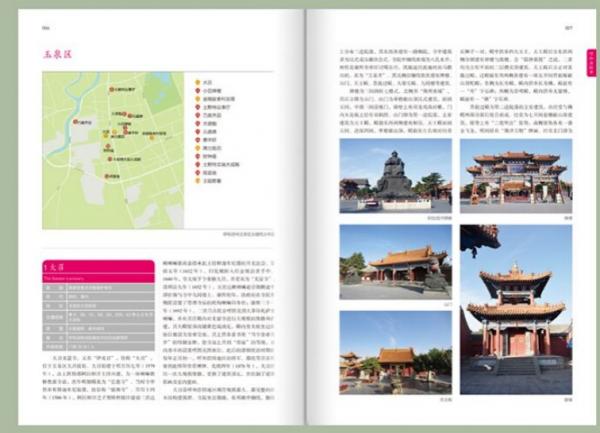Click the 玉泉区 section heading

(x=58, y=58)
